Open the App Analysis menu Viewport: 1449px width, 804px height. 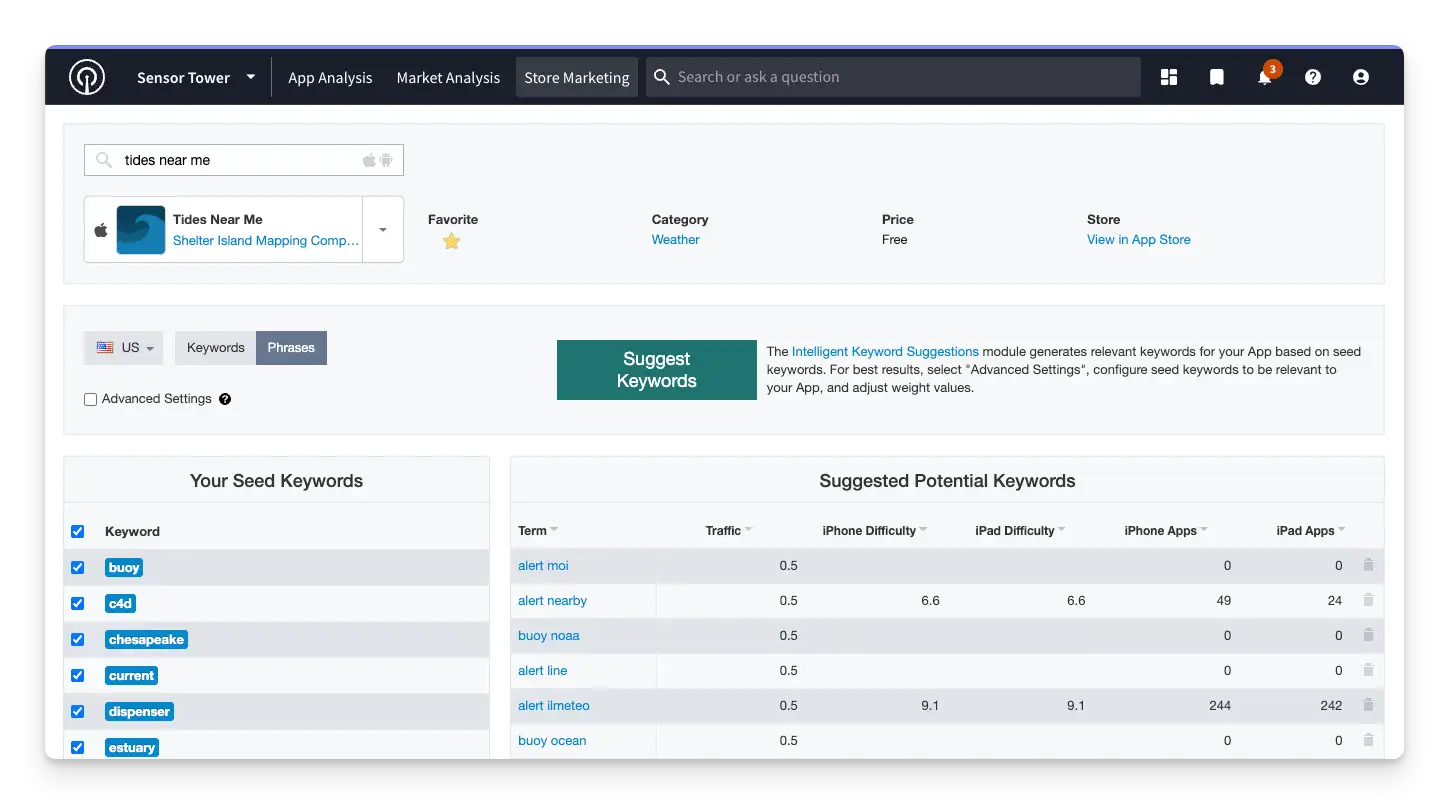[330, 77]
